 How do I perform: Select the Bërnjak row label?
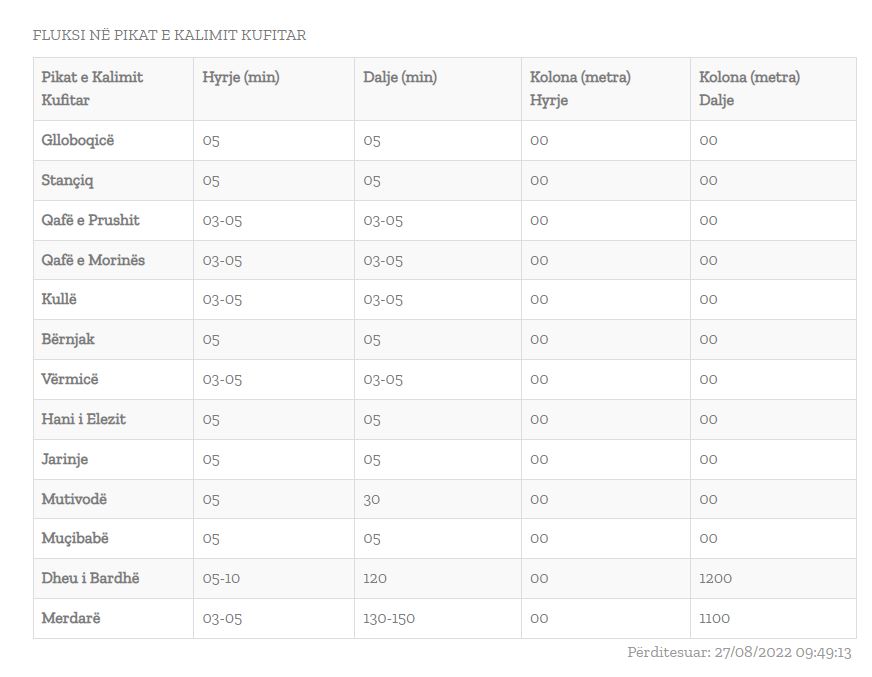(68, 339)
